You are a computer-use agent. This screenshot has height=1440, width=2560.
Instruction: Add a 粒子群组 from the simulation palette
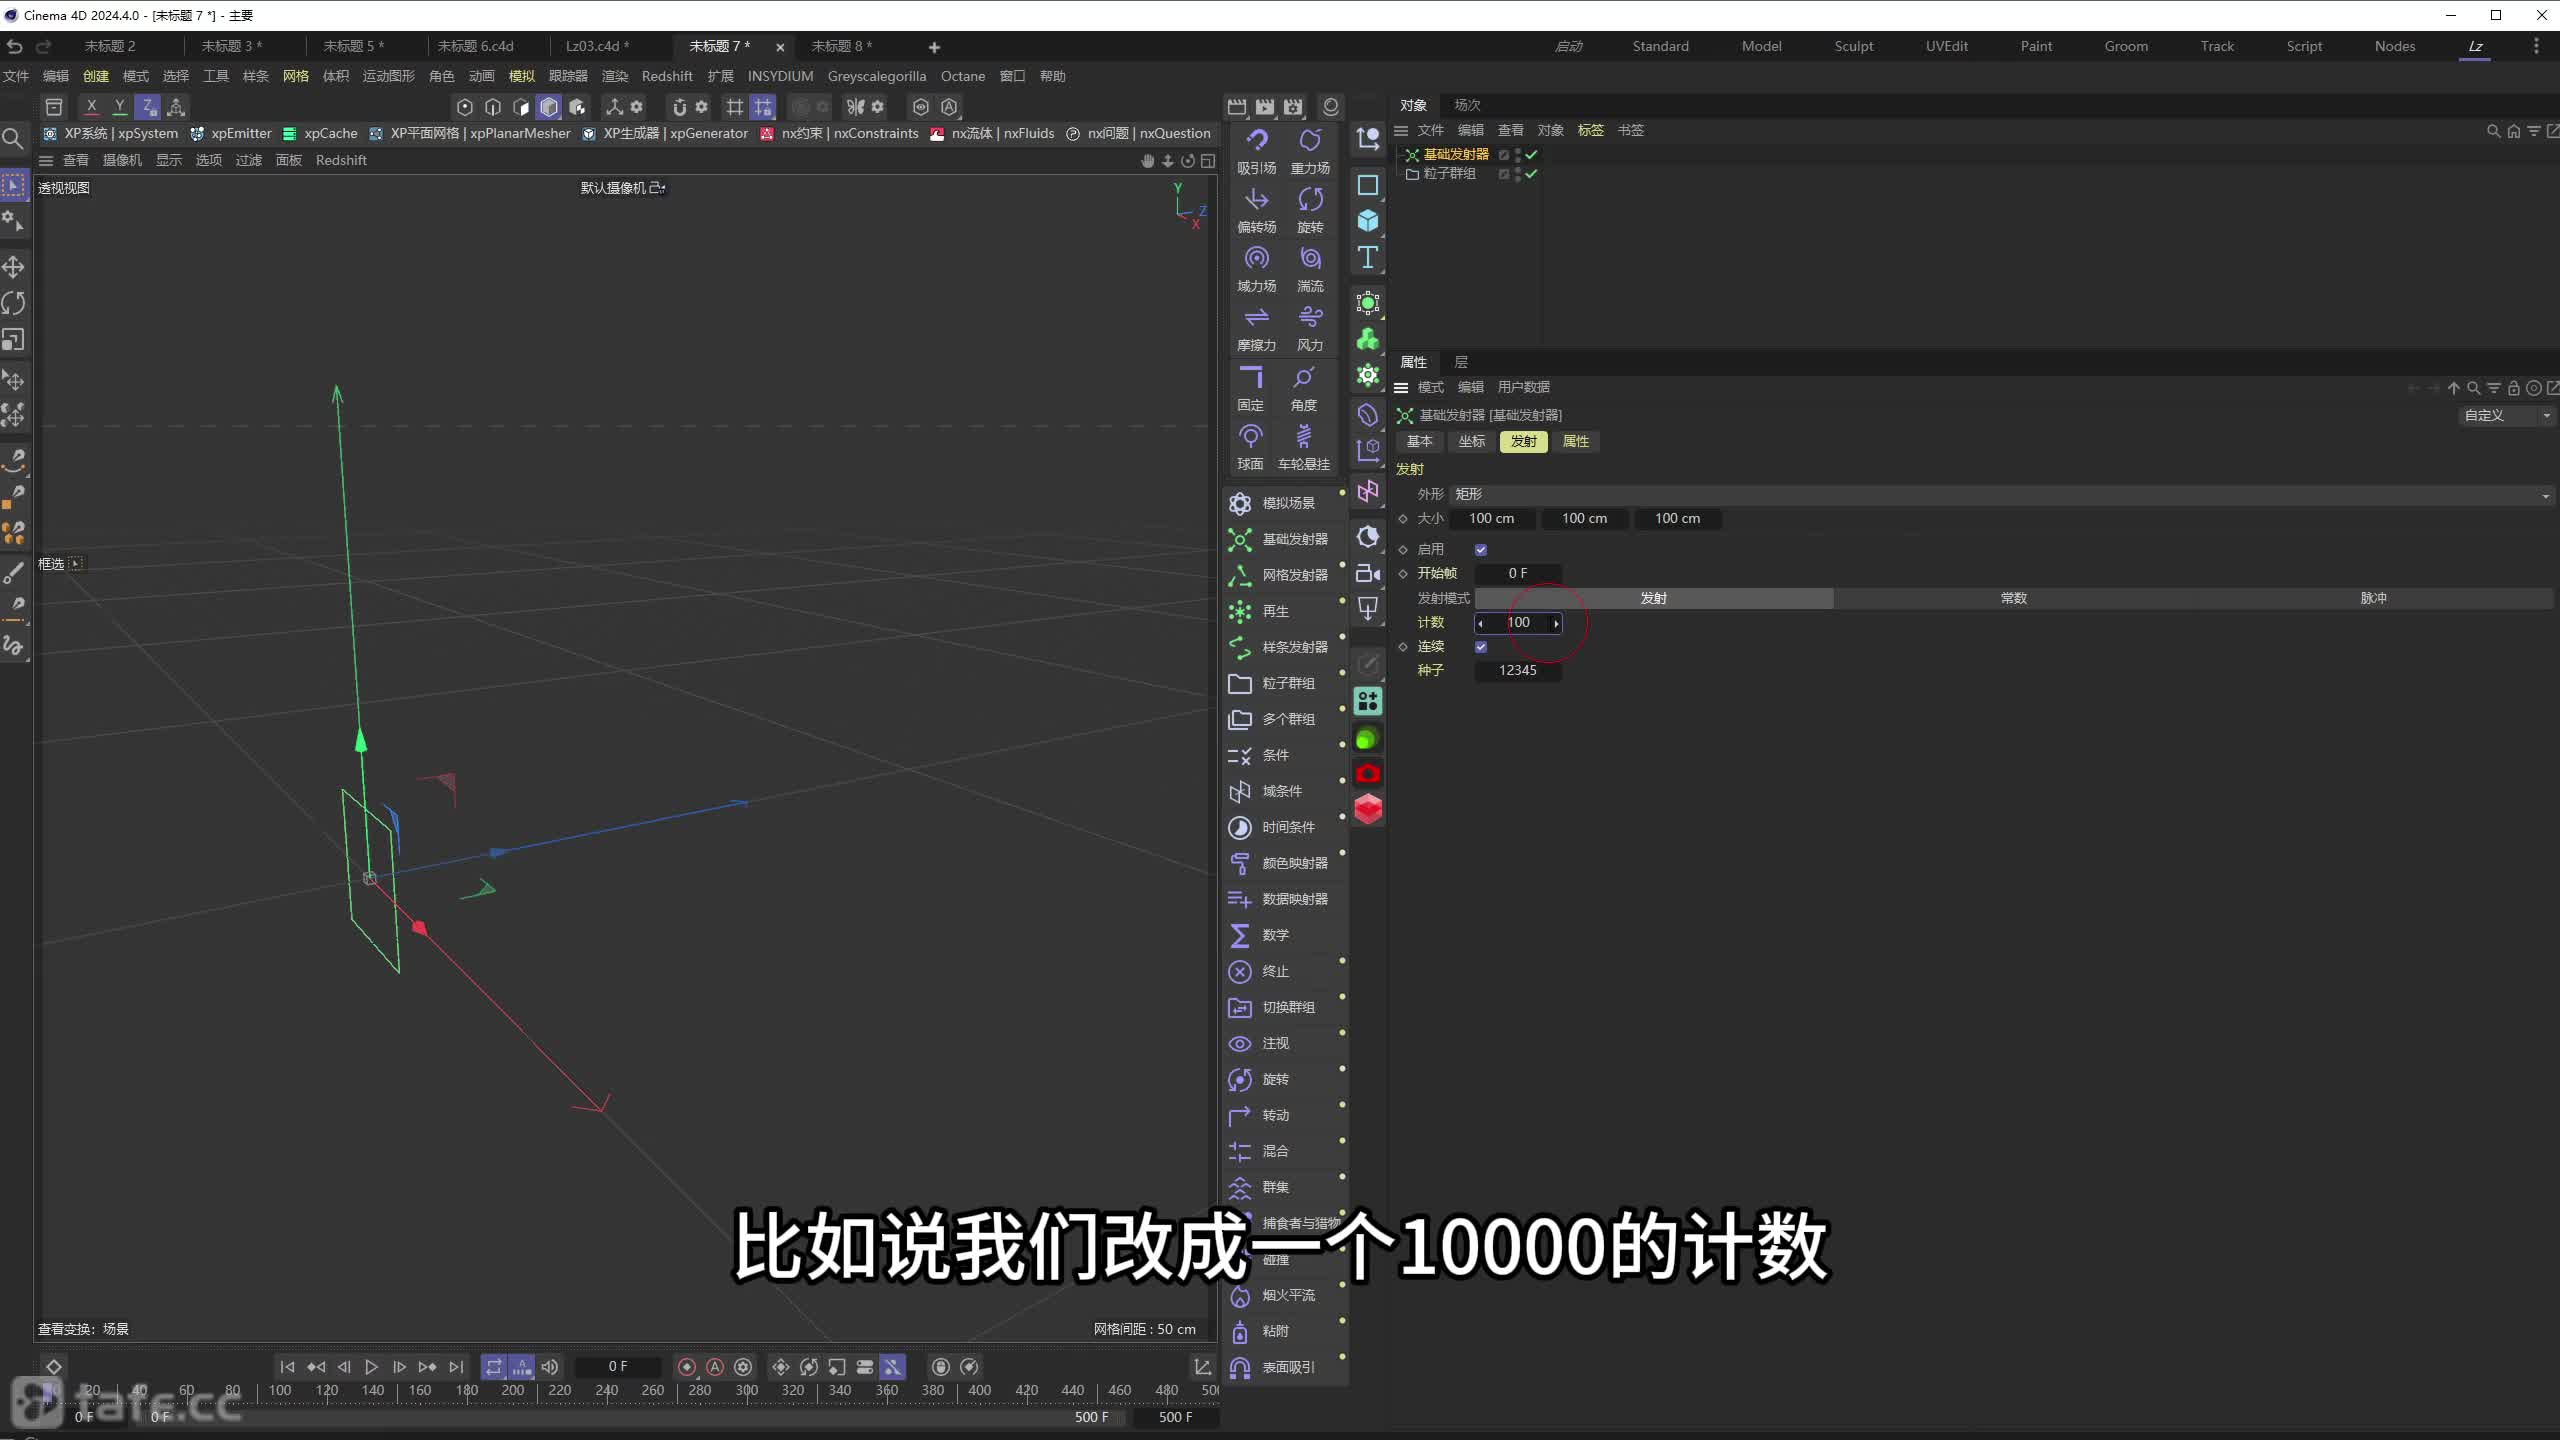click(1280, 683)
